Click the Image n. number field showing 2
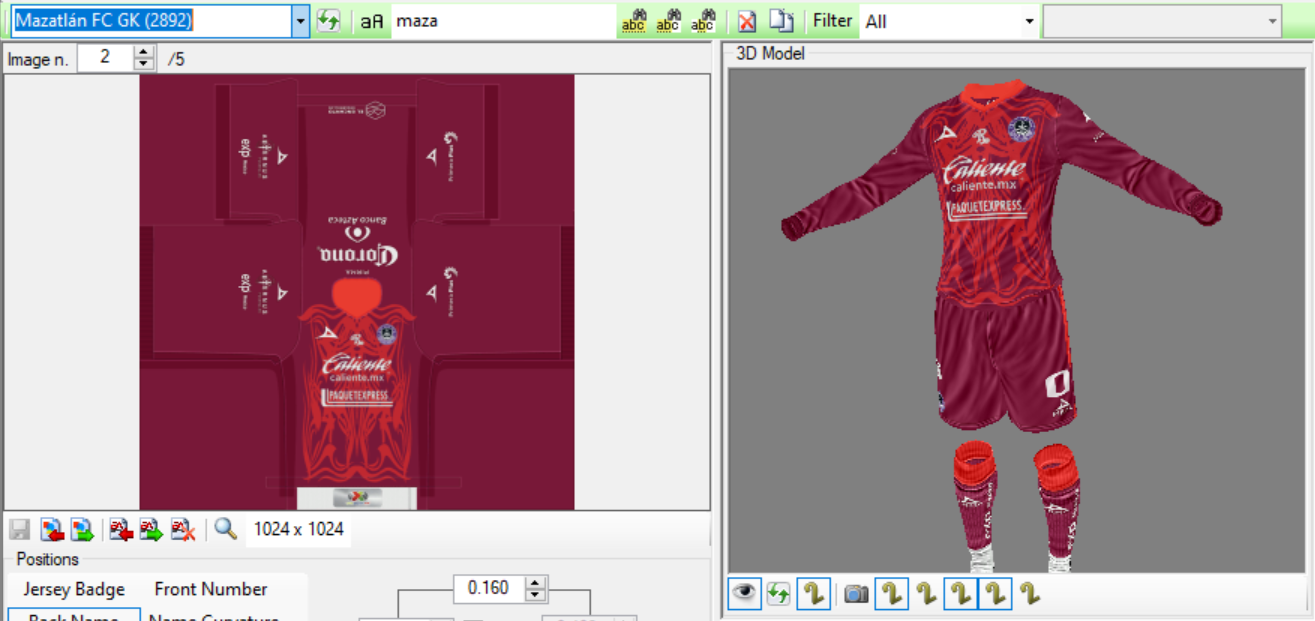Screen dimensions: 1315x621 [x=105, y=58]
